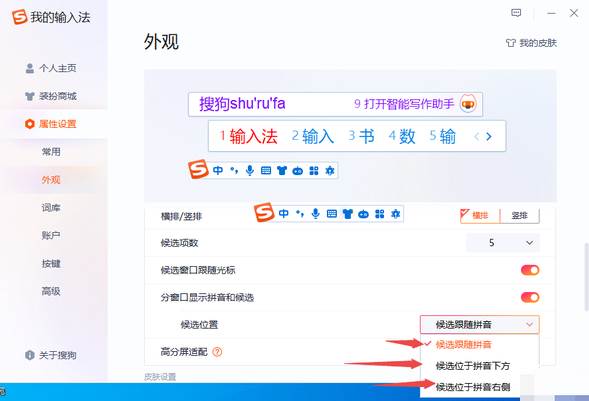Click the smart writing assistant face icon
Viewport: 589px width, 401px height.
(x=468, y=104)
